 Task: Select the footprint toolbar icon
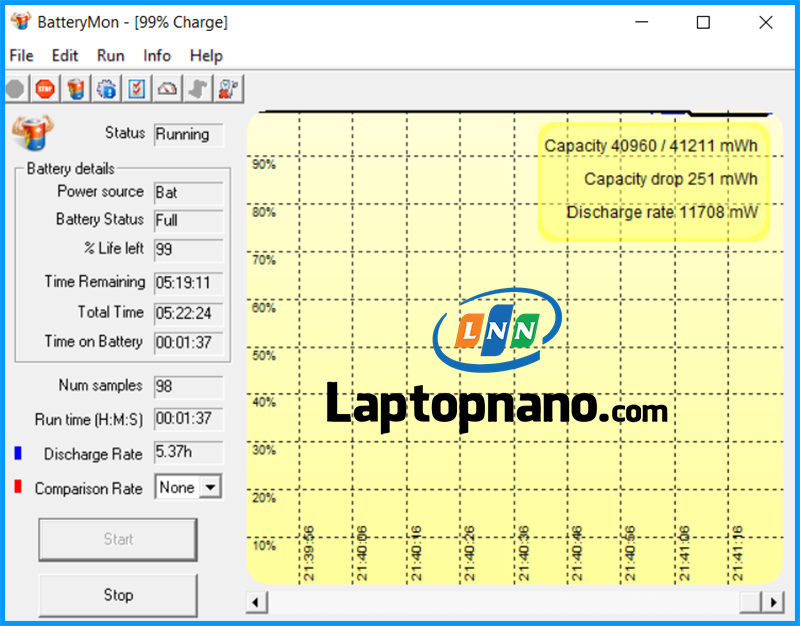point(197,88)
